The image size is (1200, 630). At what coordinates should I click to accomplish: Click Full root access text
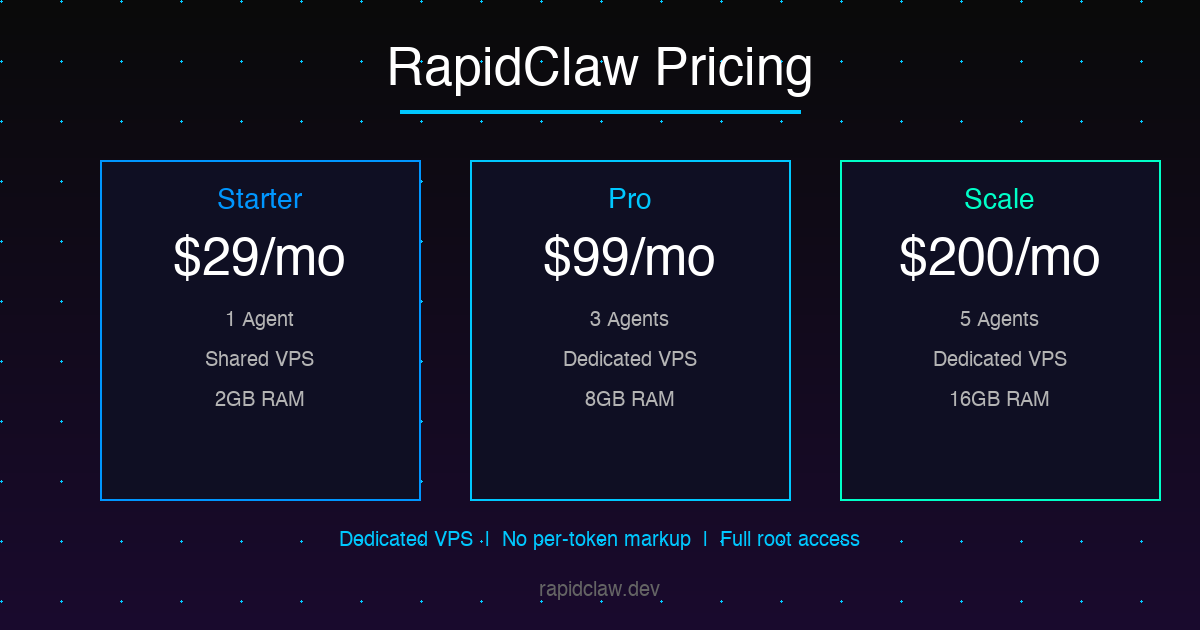[790, 539]
